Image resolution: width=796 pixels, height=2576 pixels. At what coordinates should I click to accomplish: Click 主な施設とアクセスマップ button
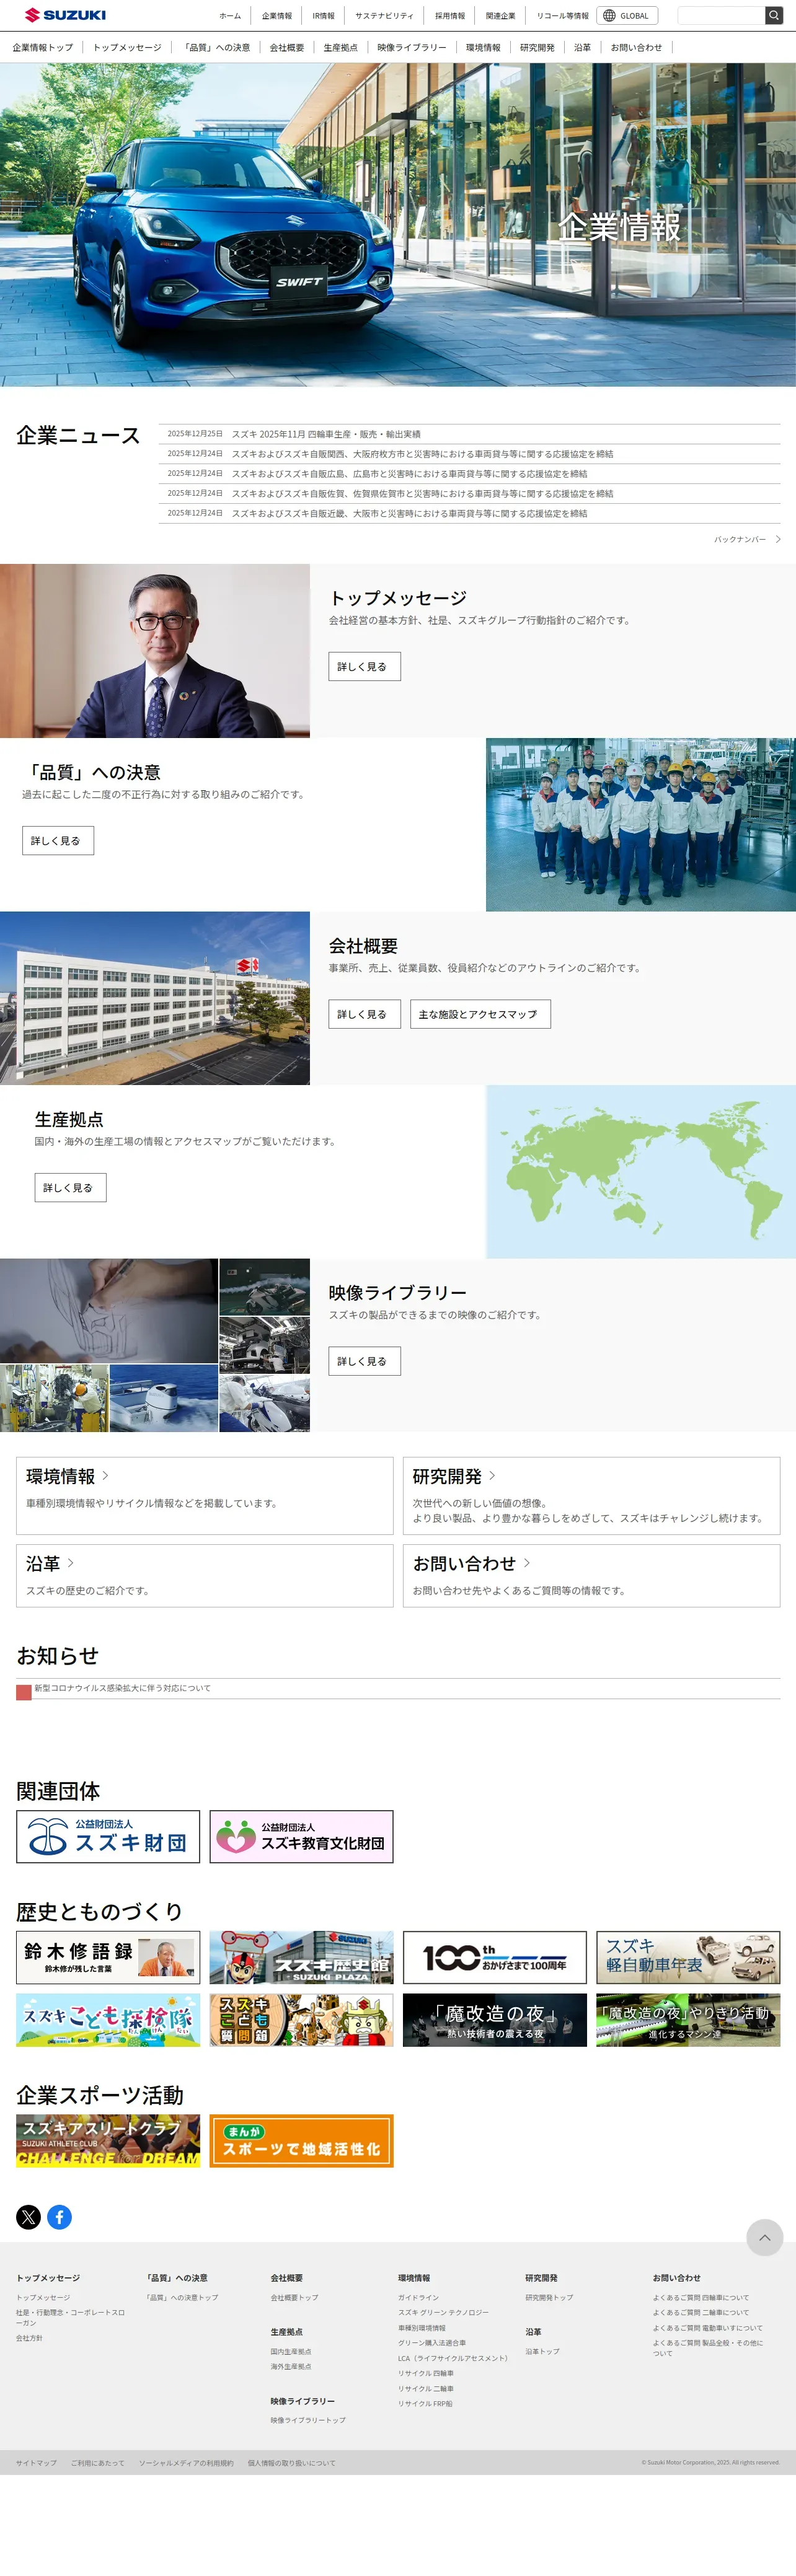480,1014
